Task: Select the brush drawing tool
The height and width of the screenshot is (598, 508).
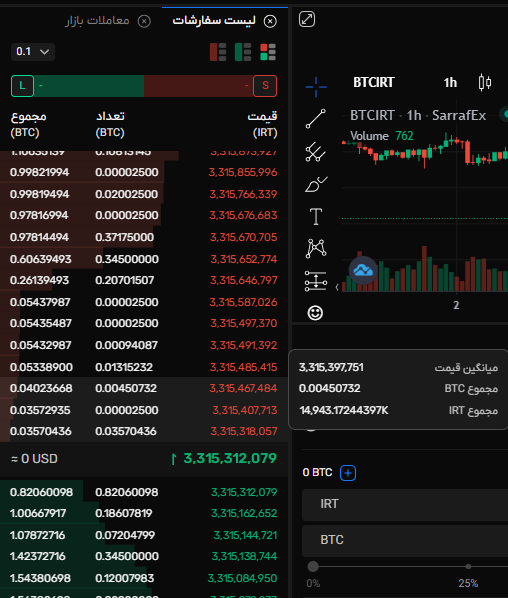Action: [x=316, y=184]
